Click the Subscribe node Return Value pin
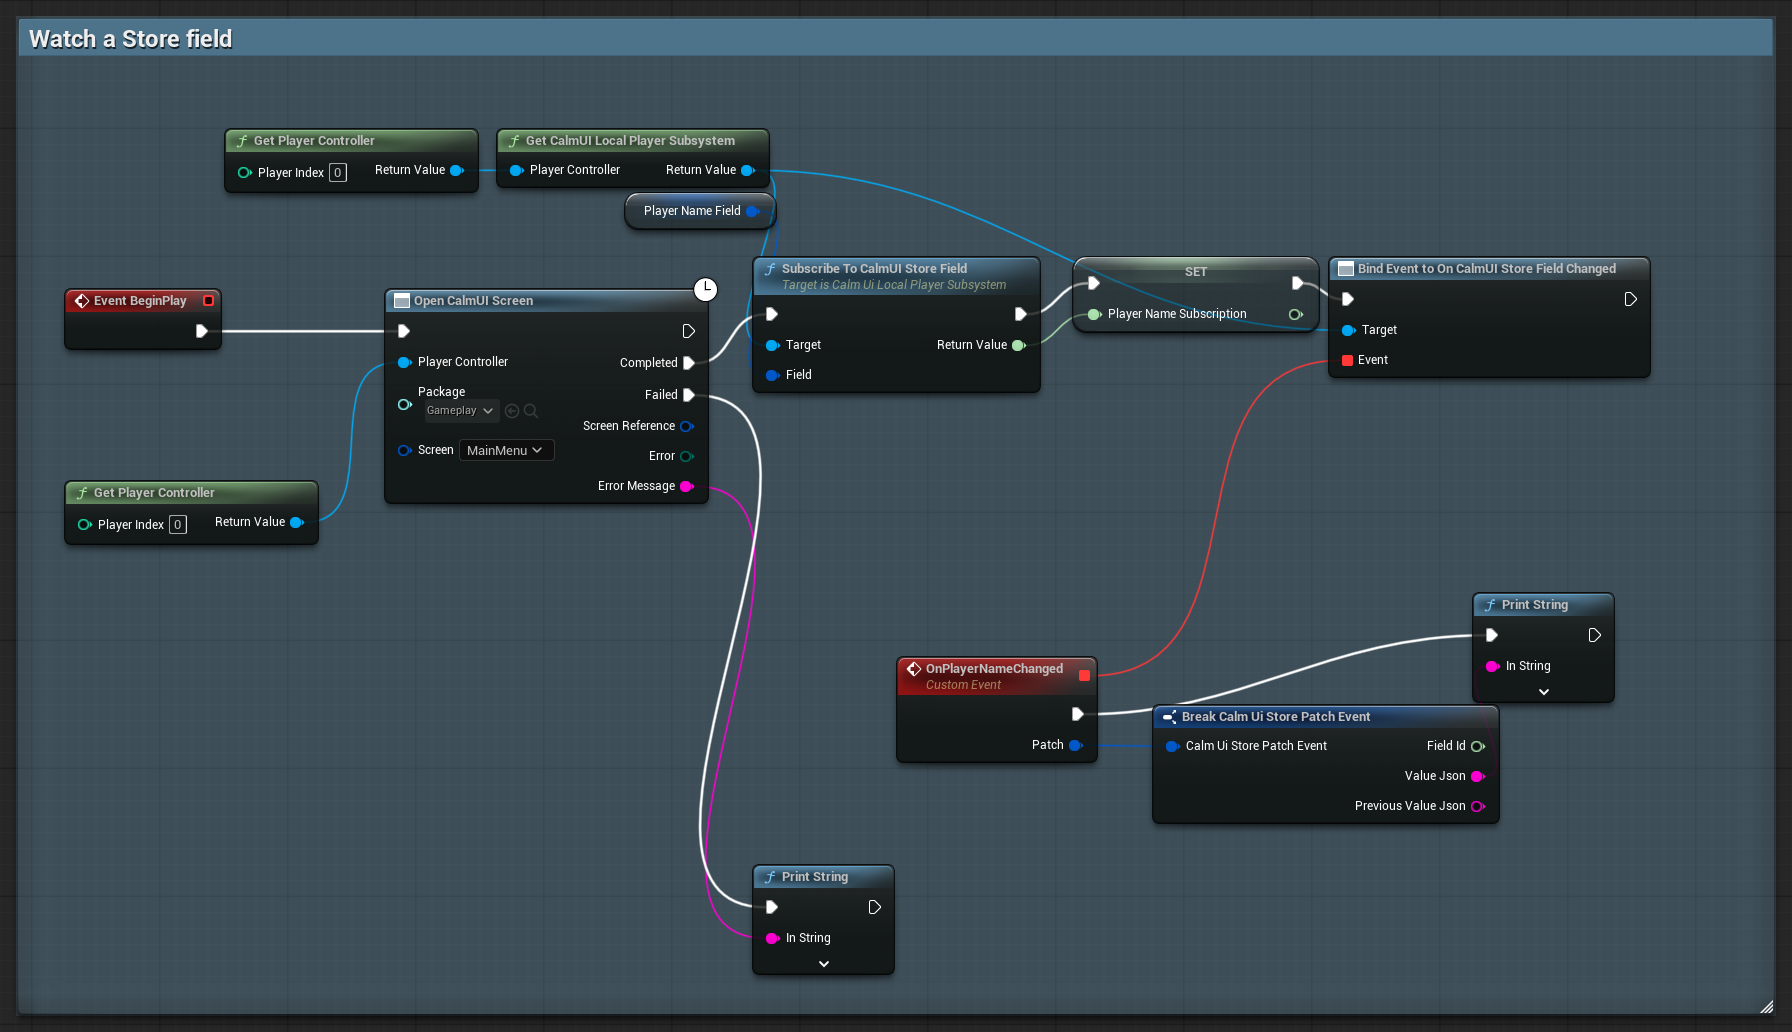 click(x=1019, y=345)
